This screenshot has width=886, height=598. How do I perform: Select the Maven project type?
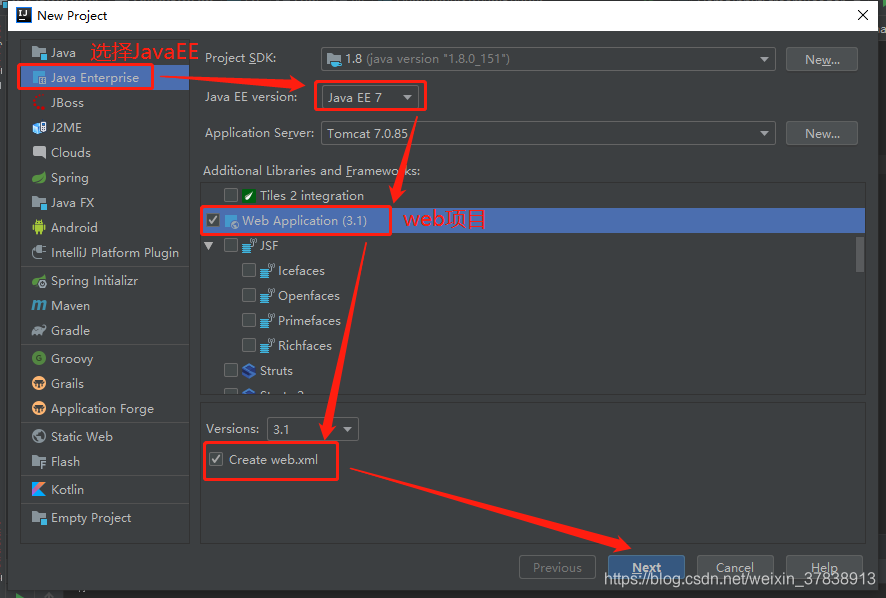click(x=105, y=306)
